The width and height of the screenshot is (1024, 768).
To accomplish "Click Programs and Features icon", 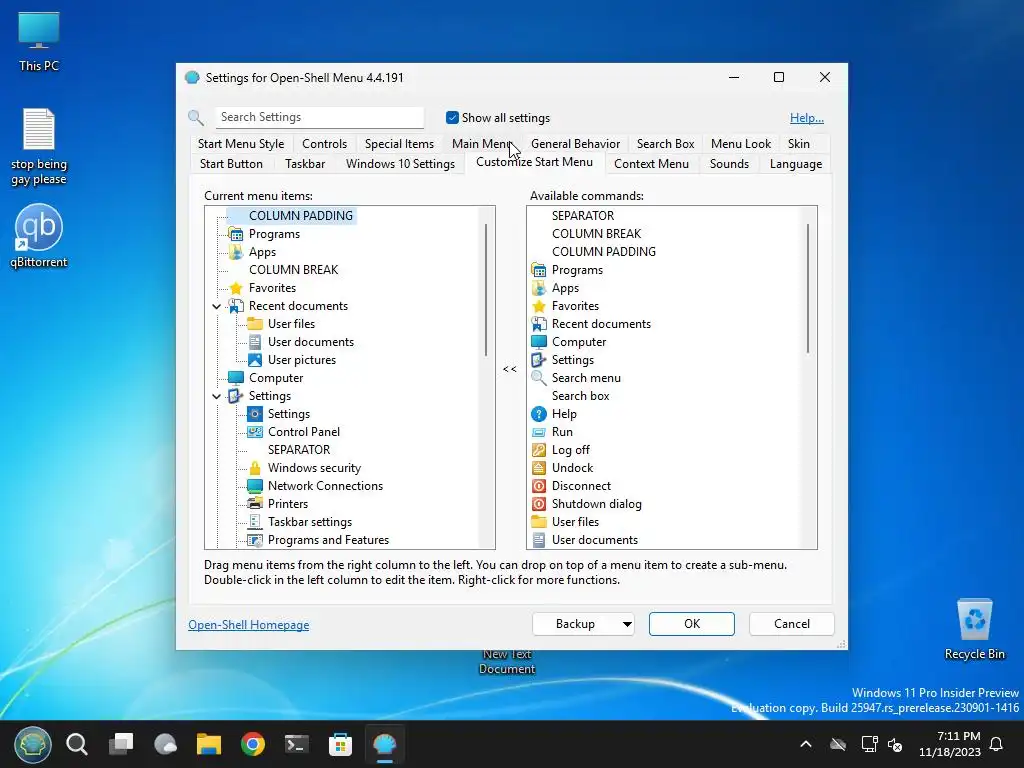I will point(255,540).
